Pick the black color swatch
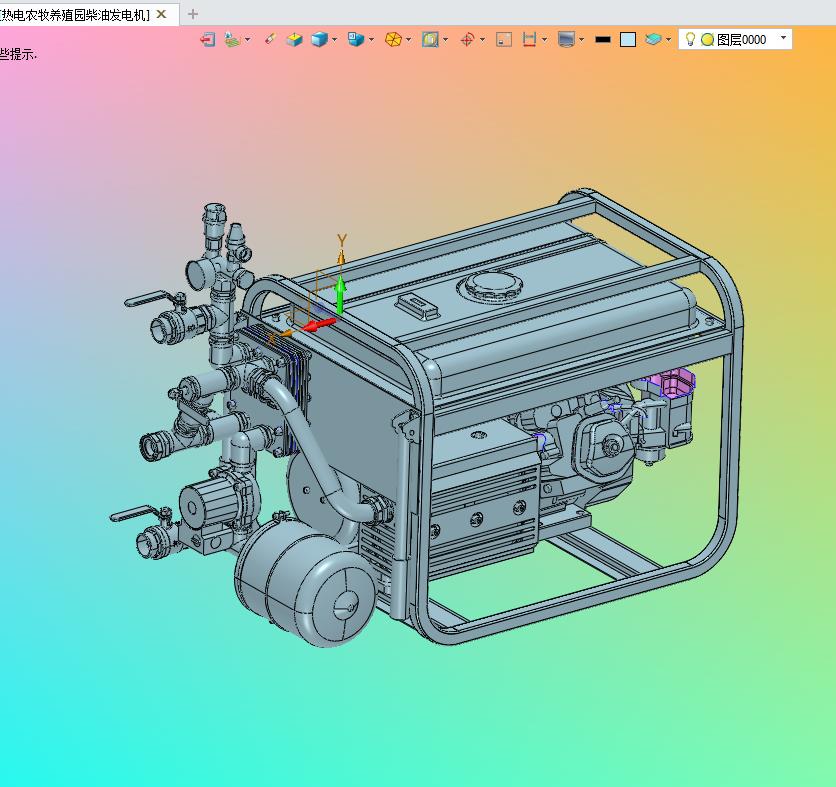The width and height of the screenshot is (836, 787). [x=603, y=39]
